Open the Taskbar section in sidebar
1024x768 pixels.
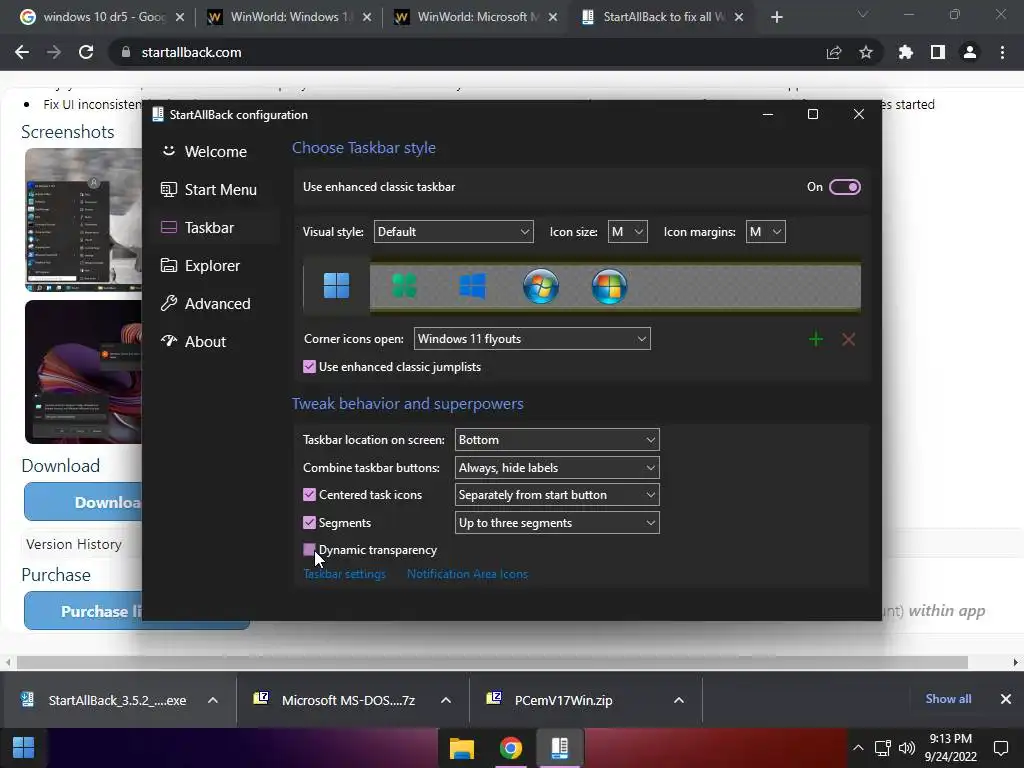[x=215, y=227]
